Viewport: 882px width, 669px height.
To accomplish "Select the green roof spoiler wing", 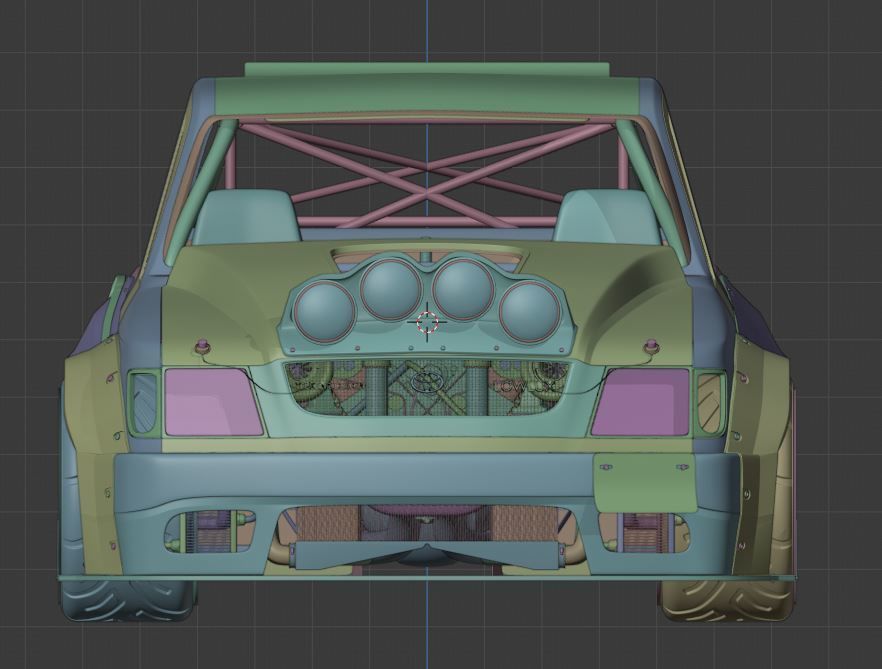I will pos(427,69).
